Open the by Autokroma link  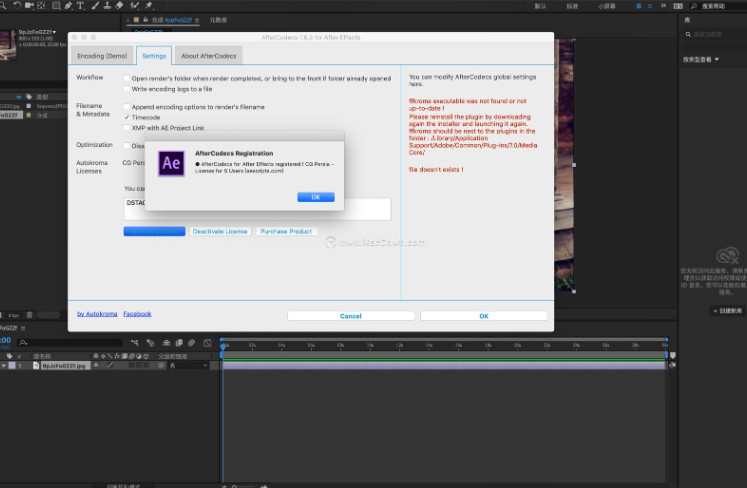click(x=97, y=314)
